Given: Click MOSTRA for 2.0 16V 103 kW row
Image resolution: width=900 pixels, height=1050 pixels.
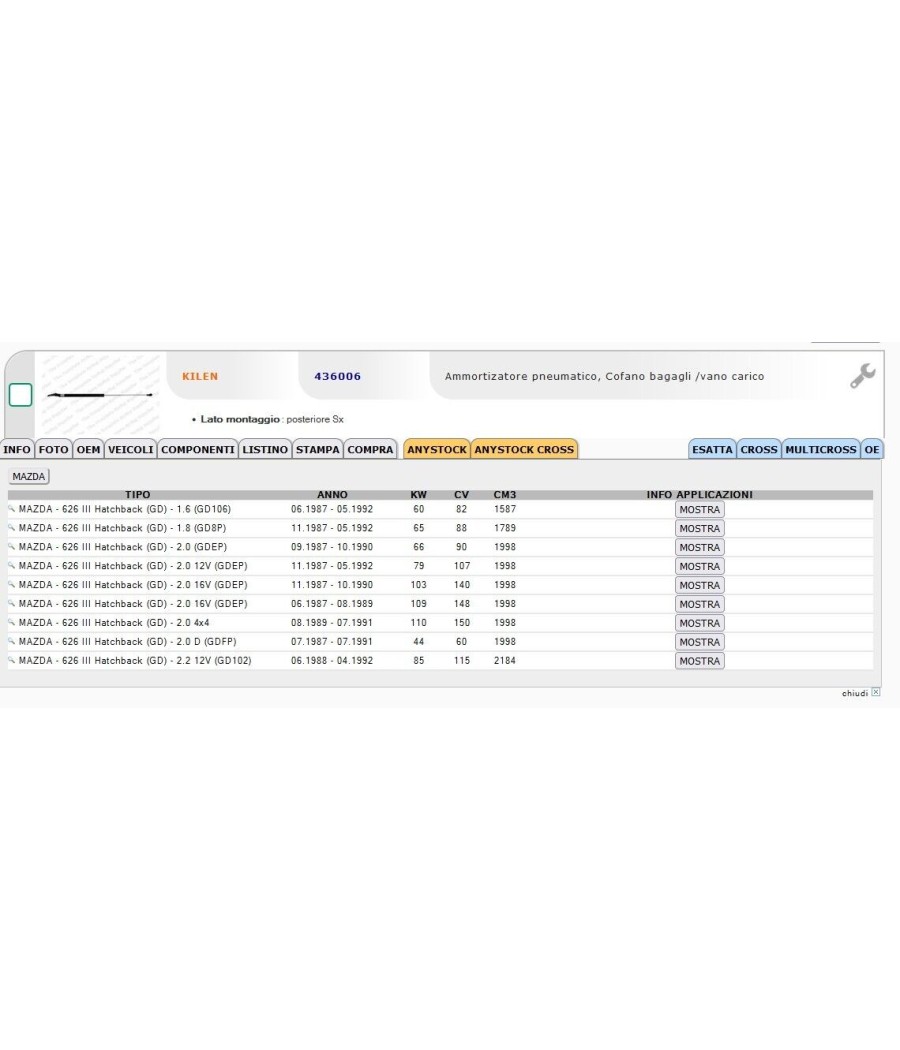Looking at the screenshot, I should tap(700, 585).
